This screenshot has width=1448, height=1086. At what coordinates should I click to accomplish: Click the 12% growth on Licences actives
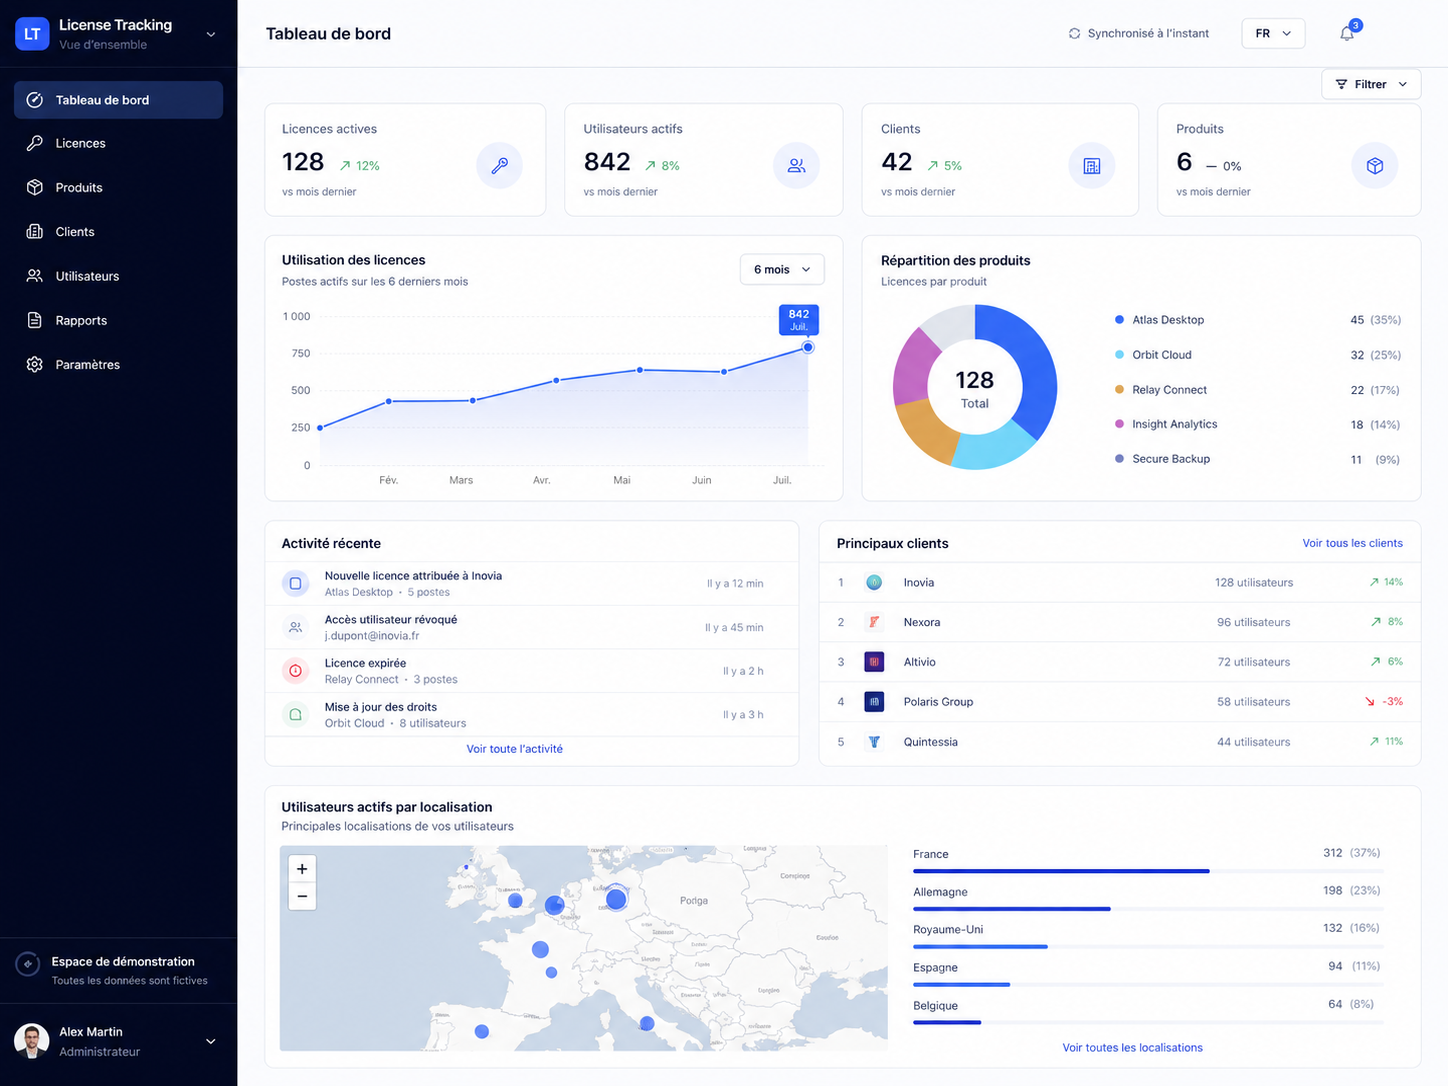click(359, 166)
